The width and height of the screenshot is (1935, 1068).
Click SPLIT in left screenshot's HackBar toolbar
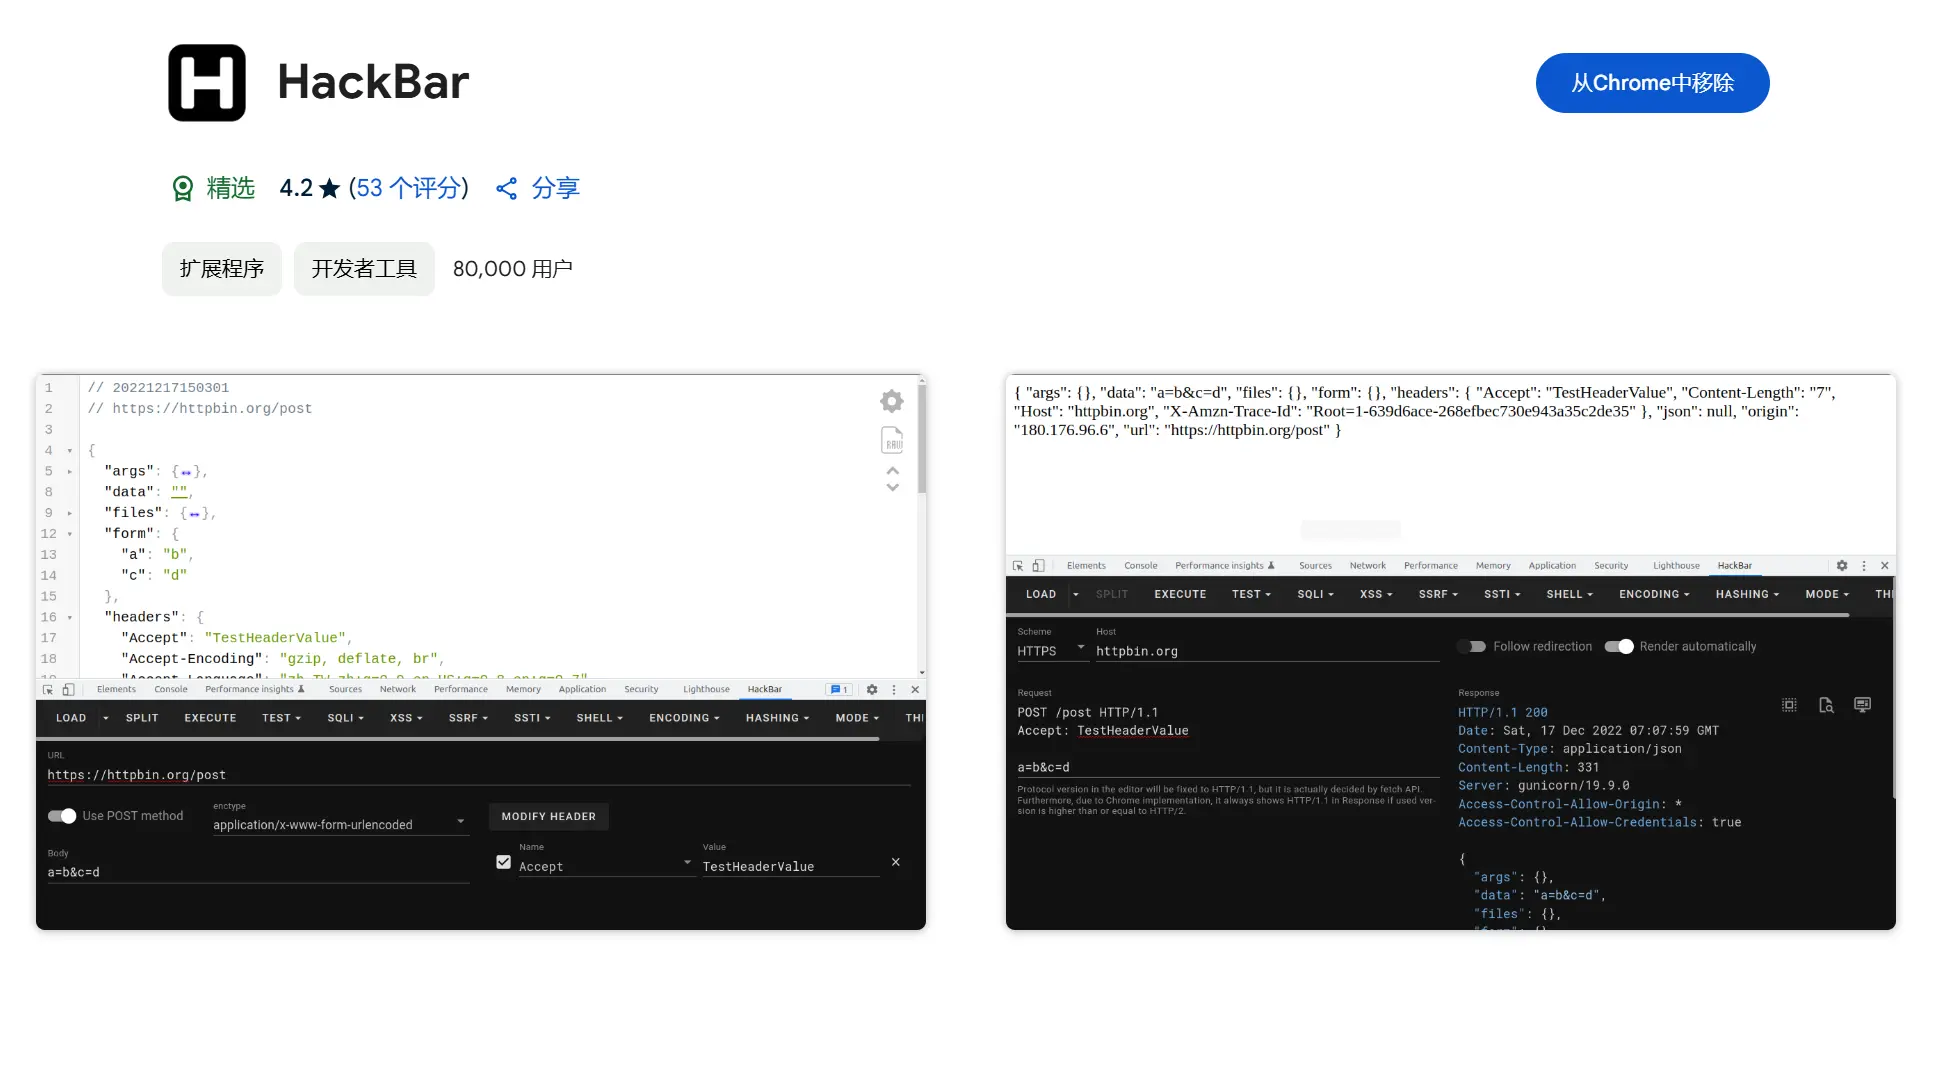[x=142, y=718]
